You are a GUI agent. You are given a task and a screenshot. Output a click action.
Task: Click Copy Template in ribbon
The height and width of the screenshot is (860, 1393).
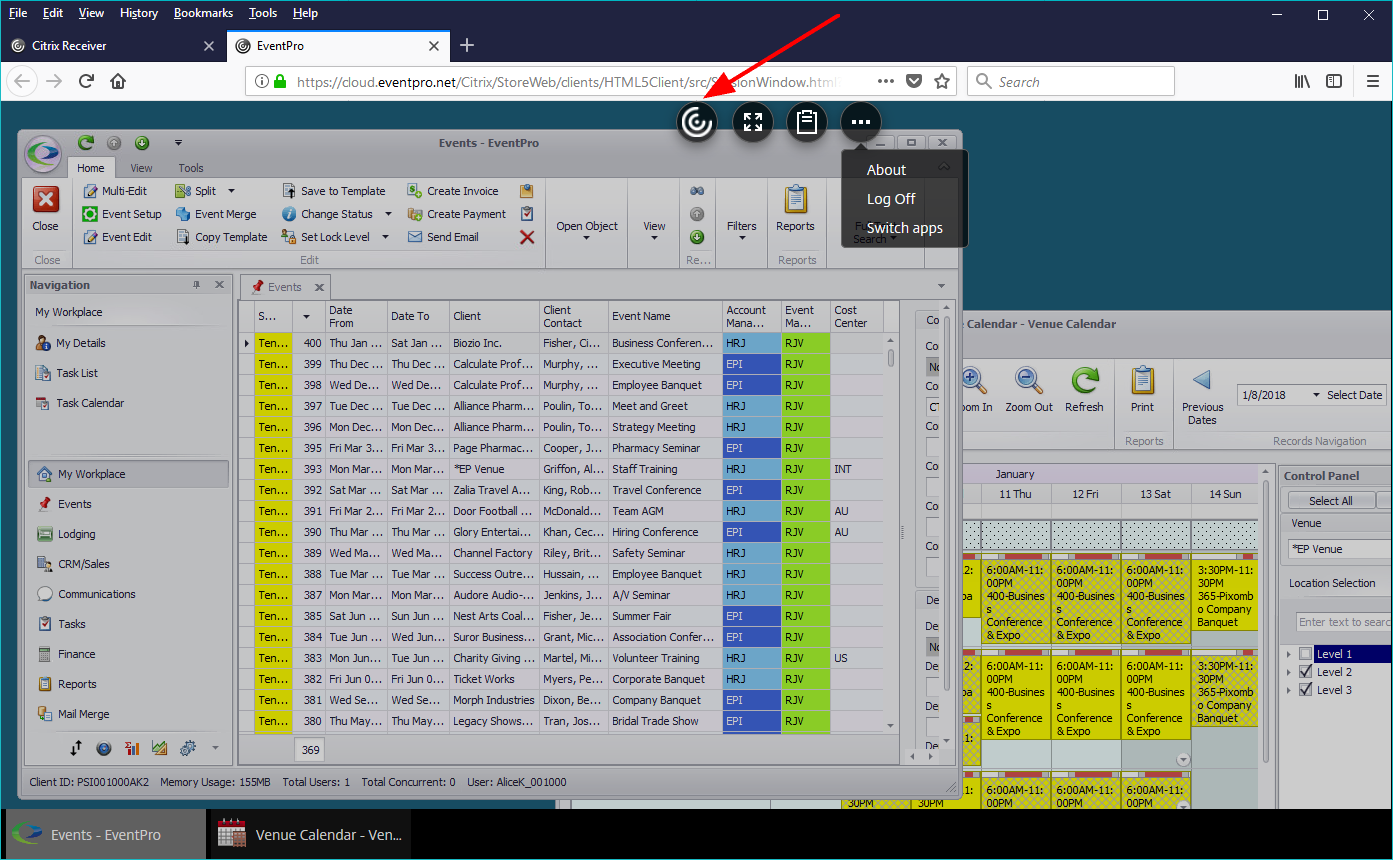[221, 237]
